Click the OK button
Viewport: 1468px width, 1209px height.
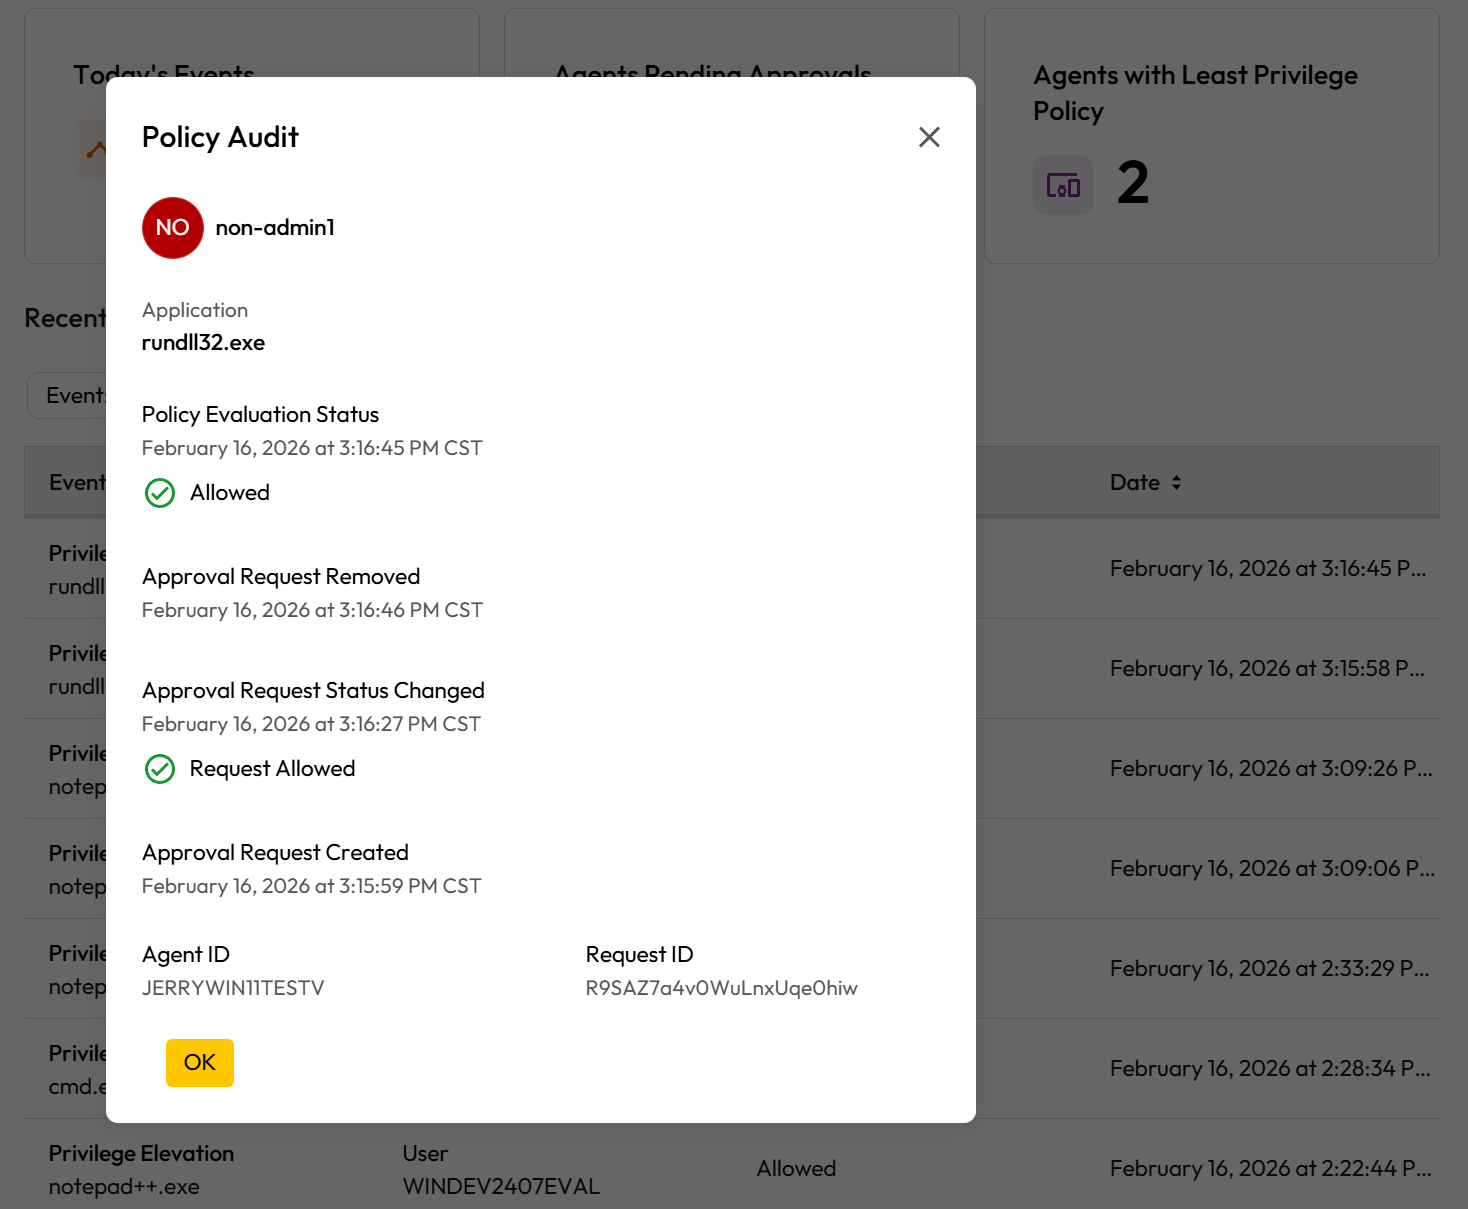(200, 1062)
